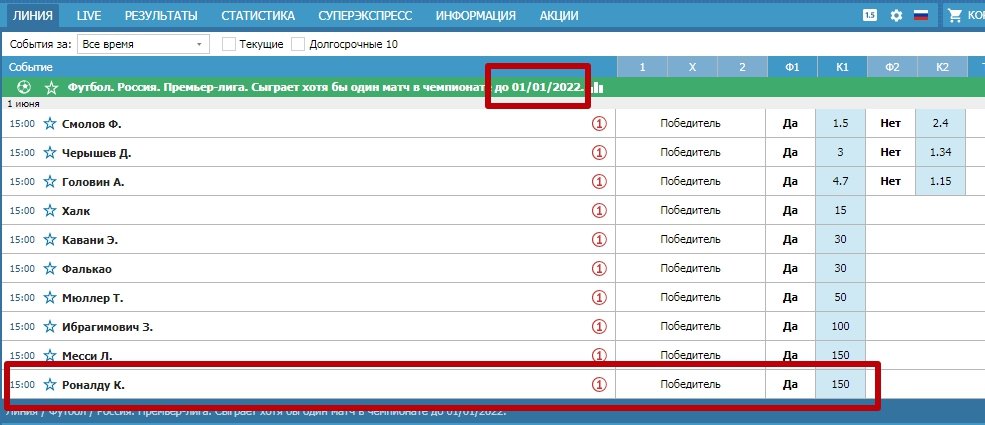Screen dimensions: 985x425
Task: Add Смолов Ф. to favorites star
Action: point(50,124)
